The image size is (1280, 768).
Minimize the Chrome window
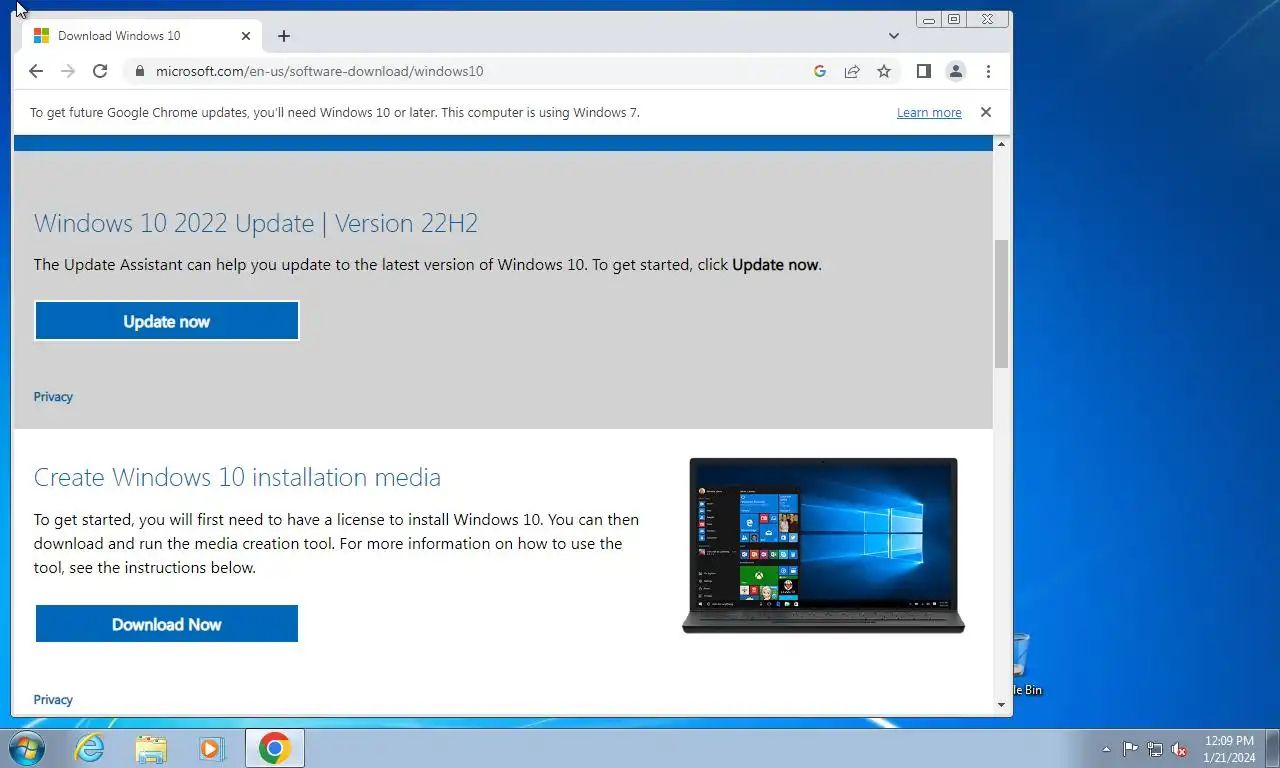[x=929, y=19]
